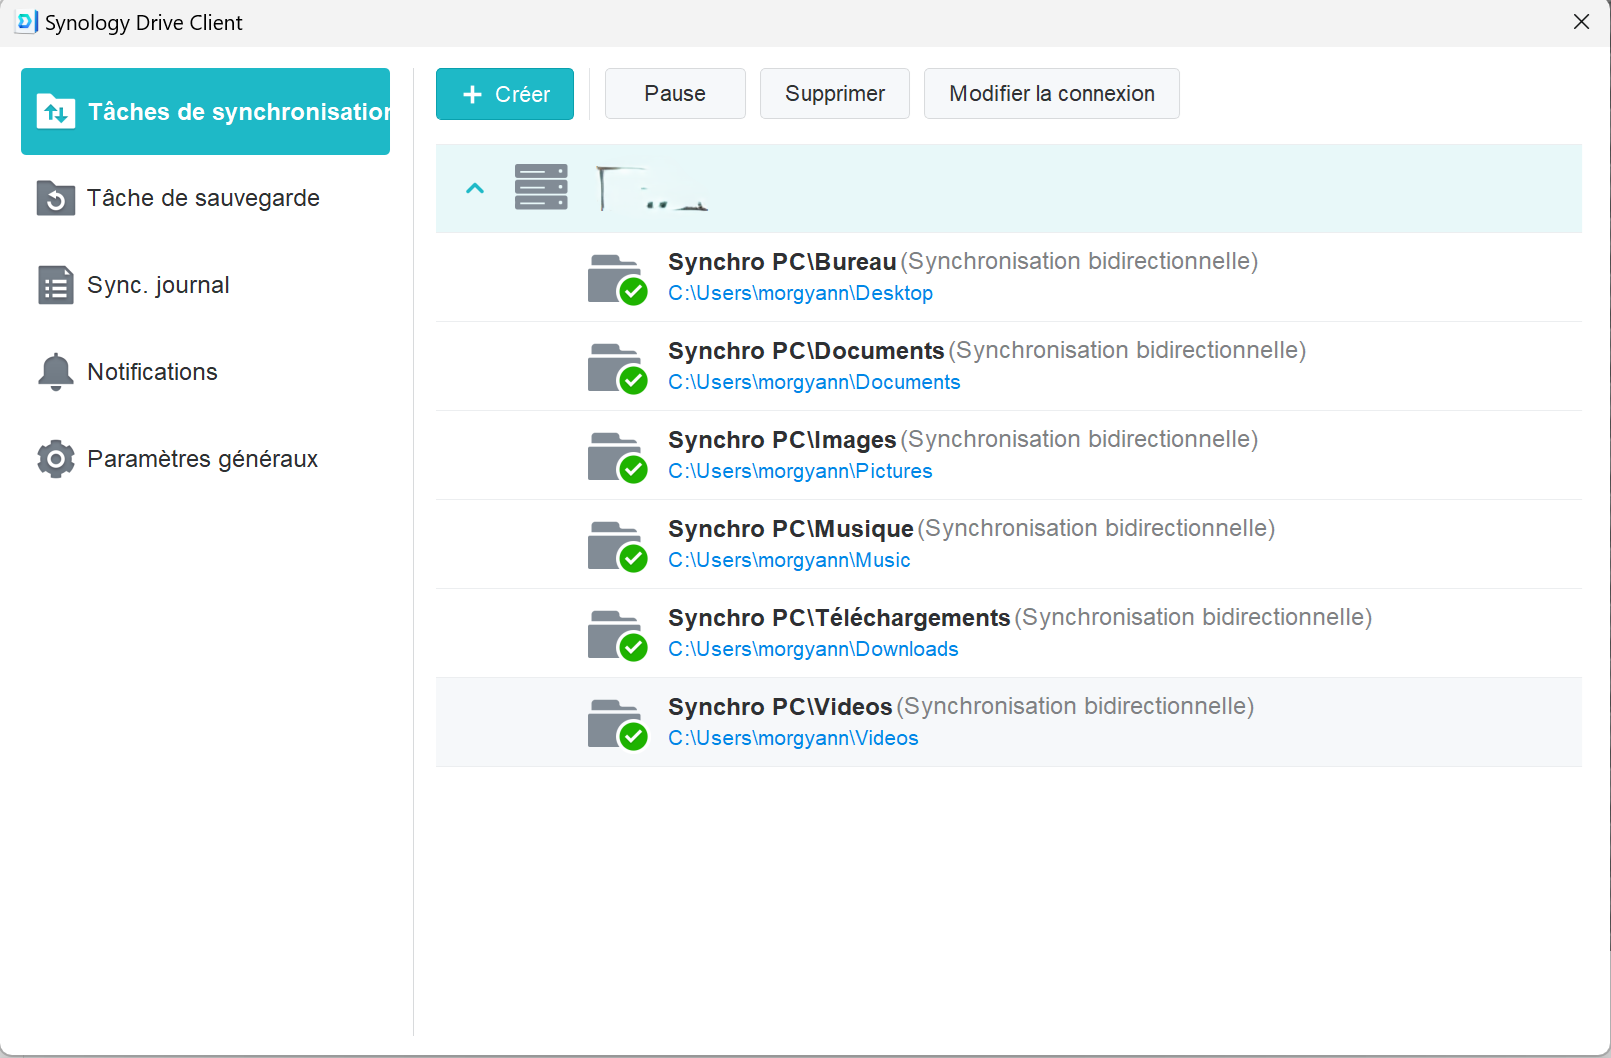Collapse the server task list chevron
This screenshot has width=1611, height=1058.
tap(475, 188)
